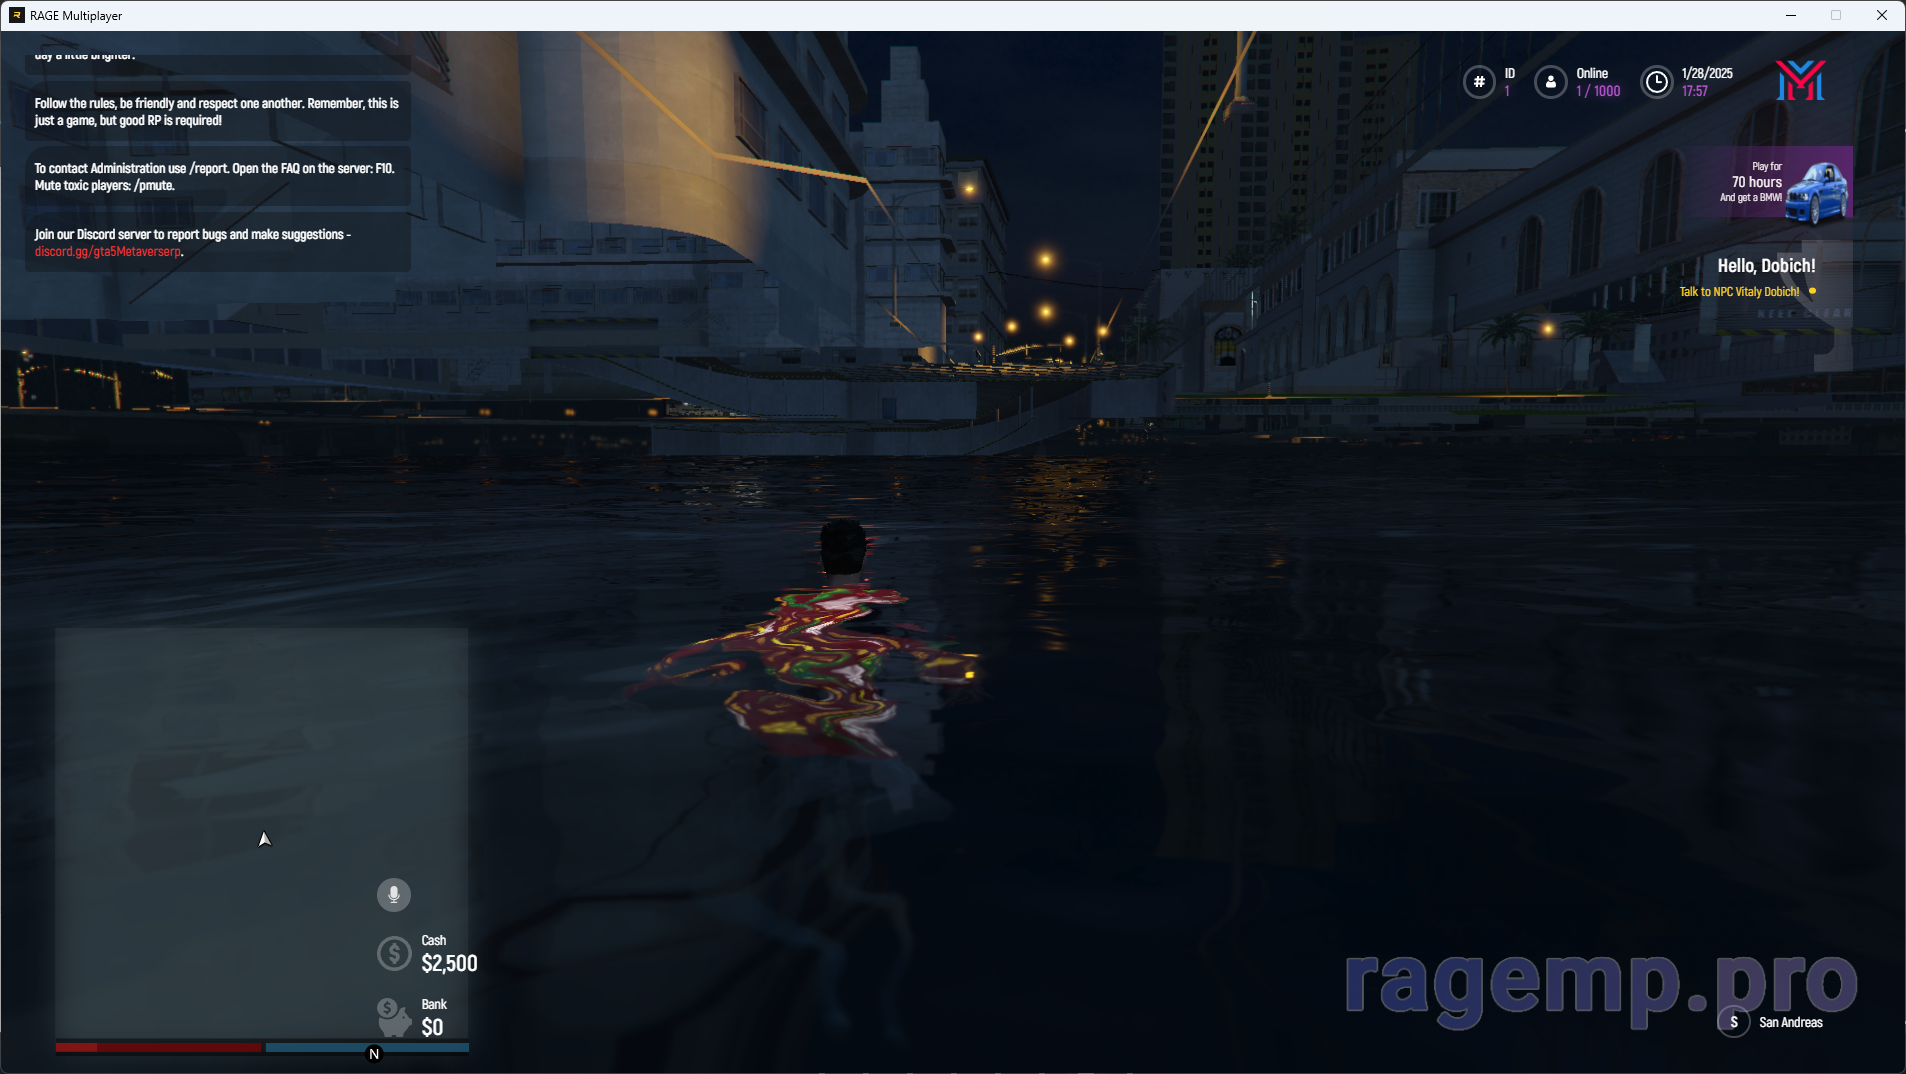Screen dimensions: 1906x1074
Task: Click the hash ID icon
Action: pos(1479,82)
